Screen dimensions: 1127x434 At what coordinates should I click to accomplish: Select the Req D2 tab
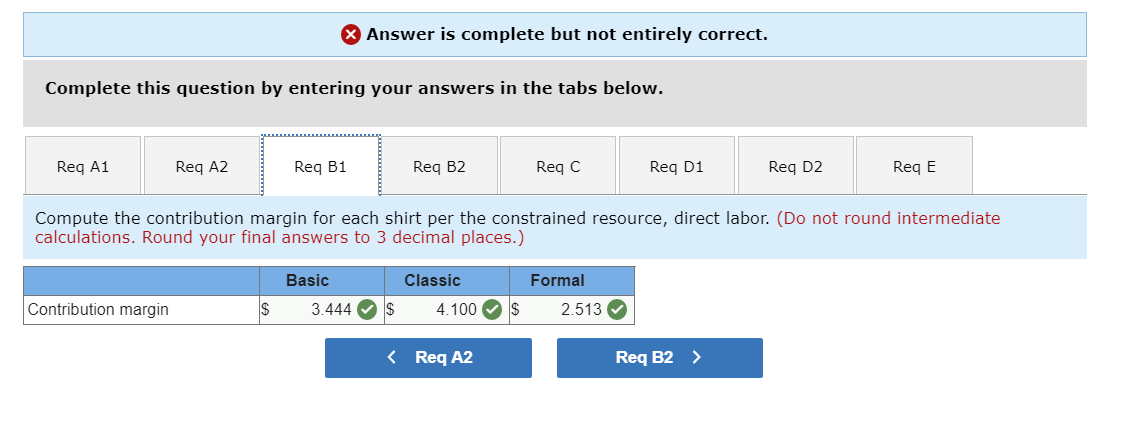tap(795, 167)
